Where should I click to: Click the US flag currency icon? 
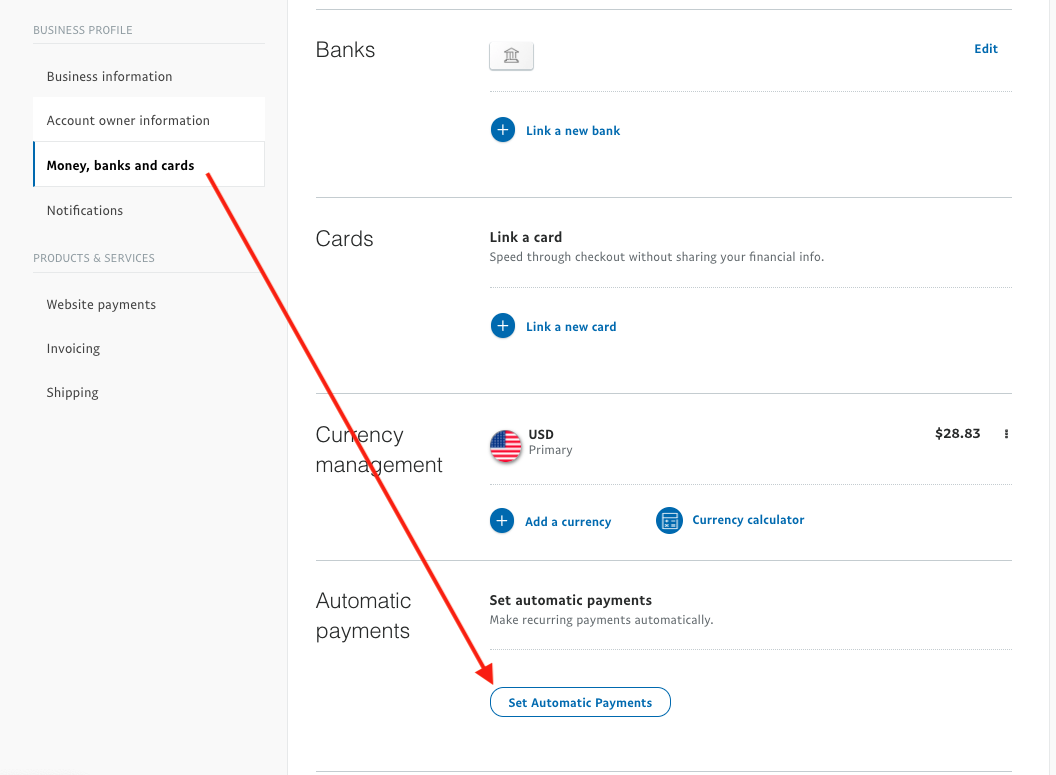(505, 446)
